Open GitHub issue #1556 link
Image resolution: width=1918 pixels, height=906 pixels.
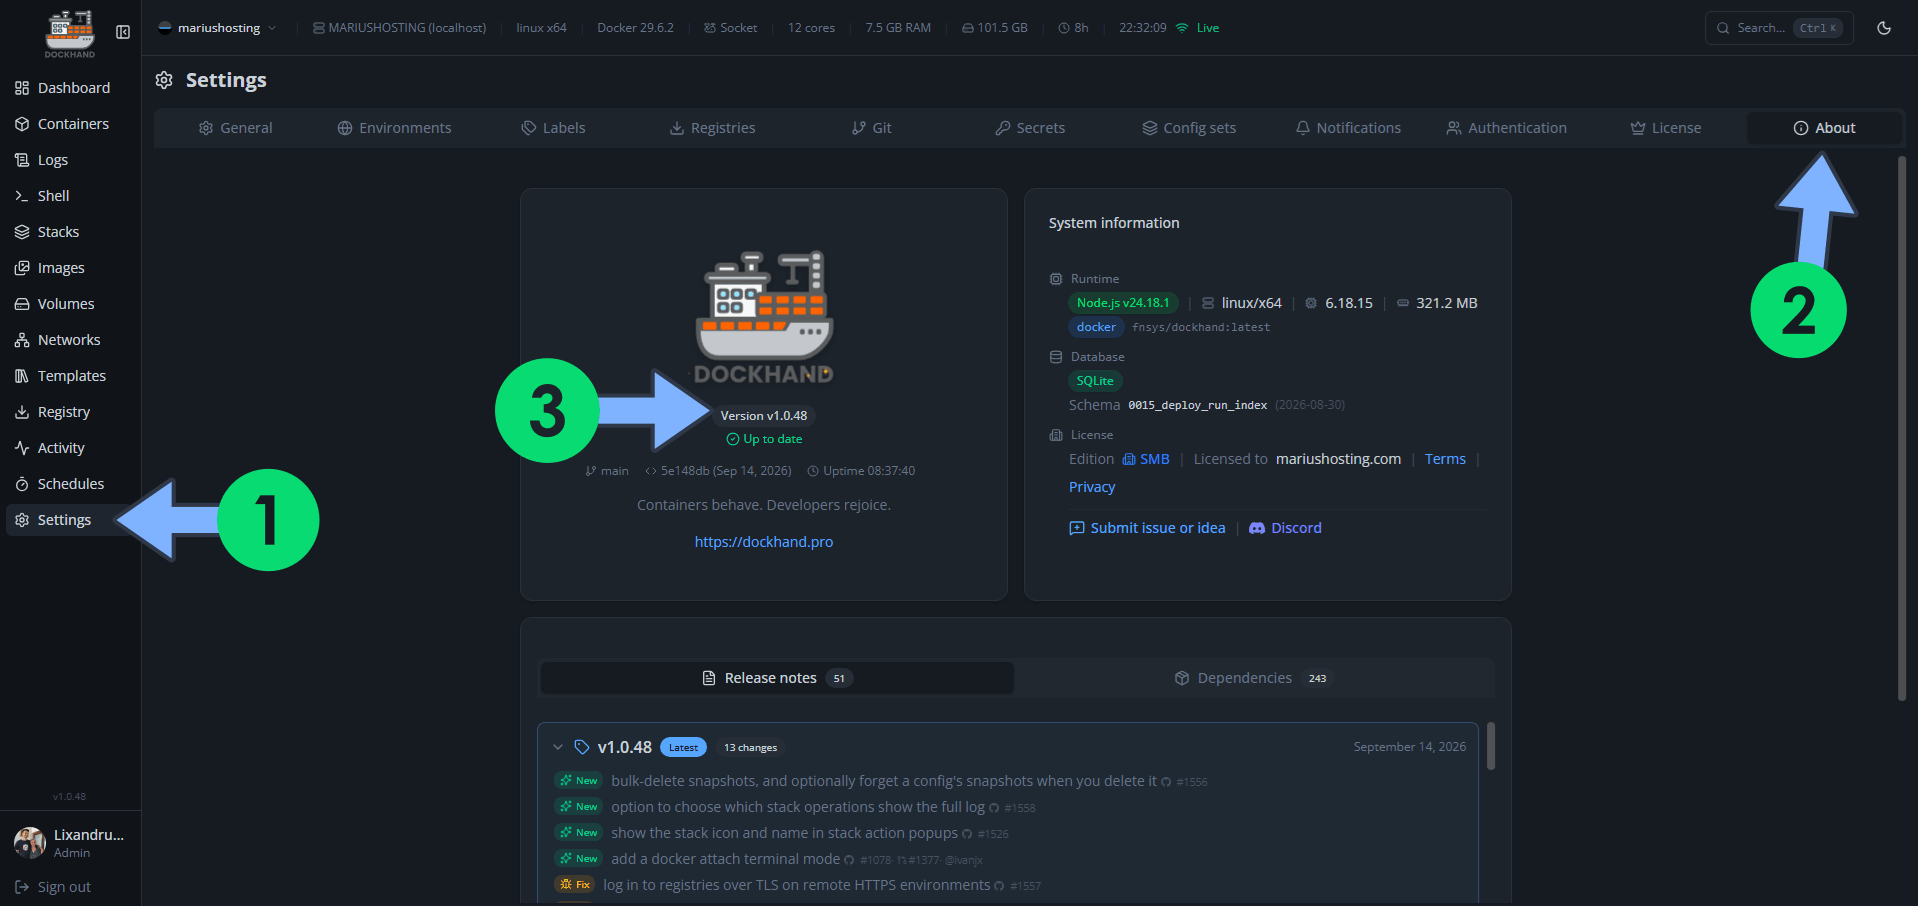pos(1185,782)
